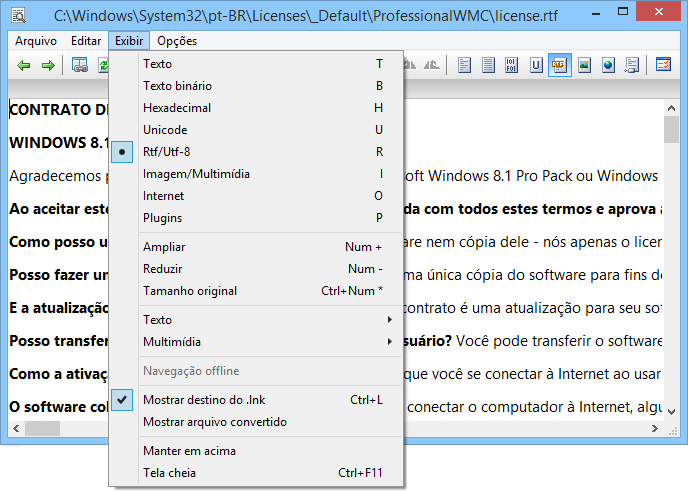
Task: Click the horizontal scrollbar thumb
Action: tap(42, 428)
